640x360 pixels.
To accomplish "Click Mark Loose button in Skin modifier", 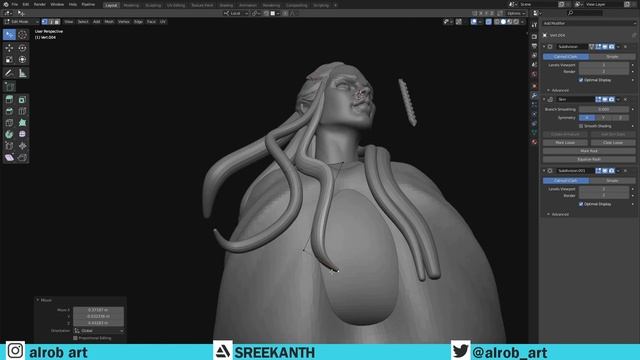I will tap(565, 143).
